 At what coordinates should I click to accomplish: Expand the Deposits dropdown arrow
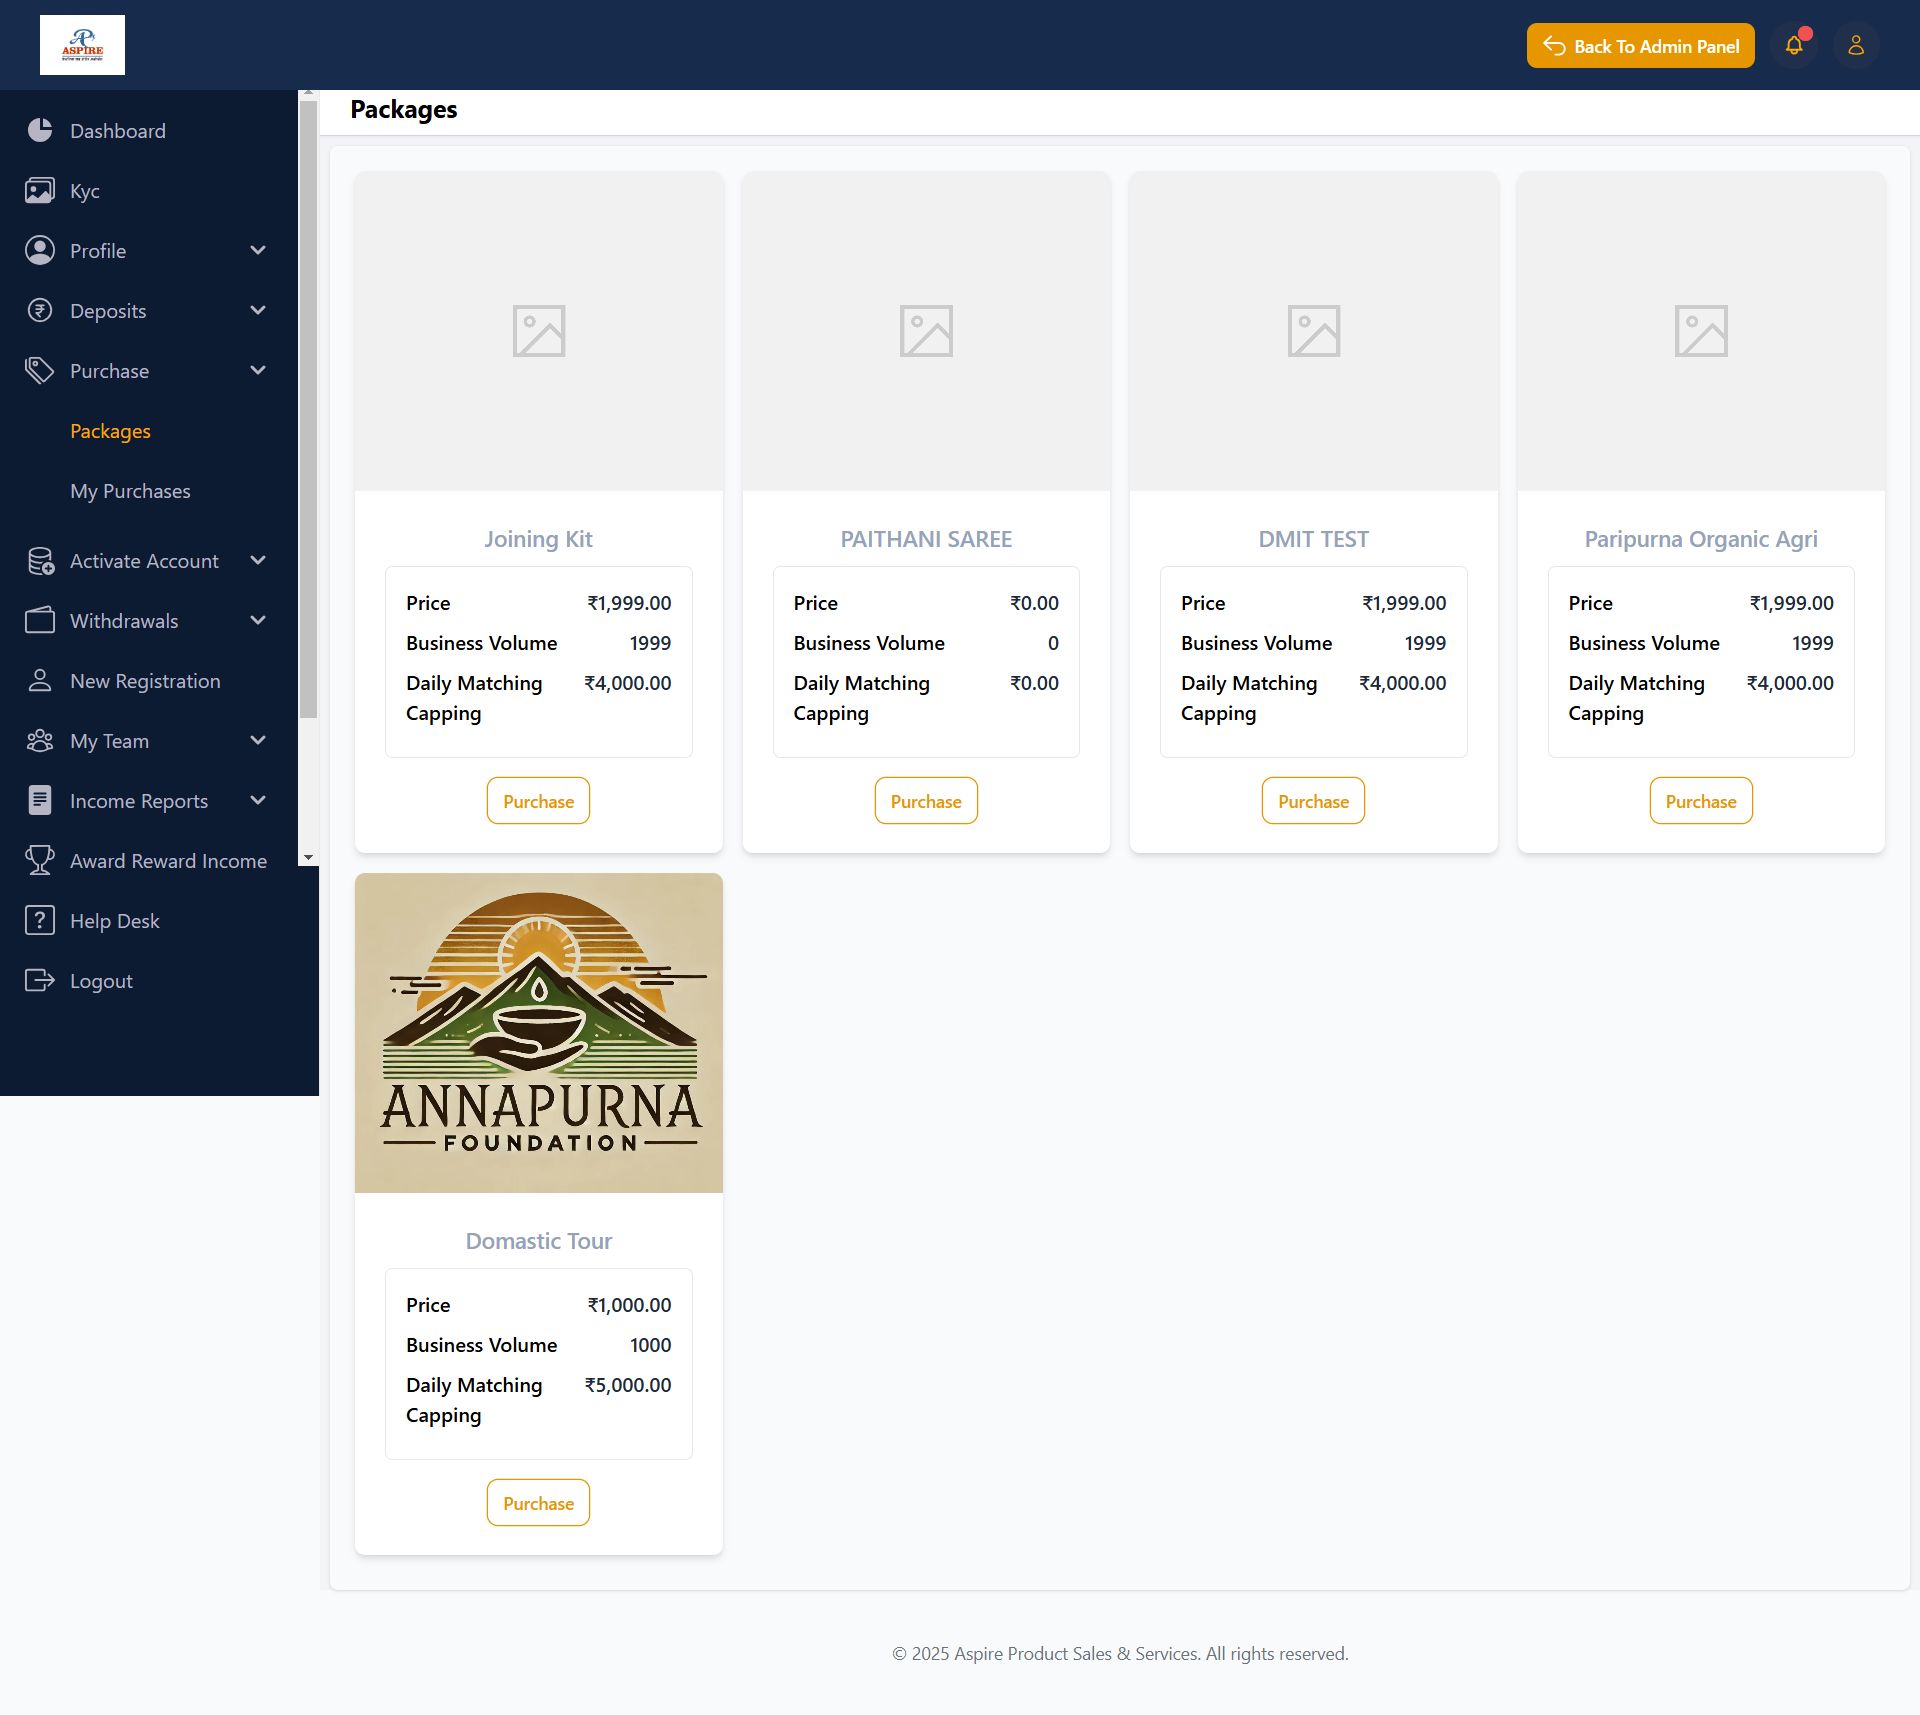258,310
